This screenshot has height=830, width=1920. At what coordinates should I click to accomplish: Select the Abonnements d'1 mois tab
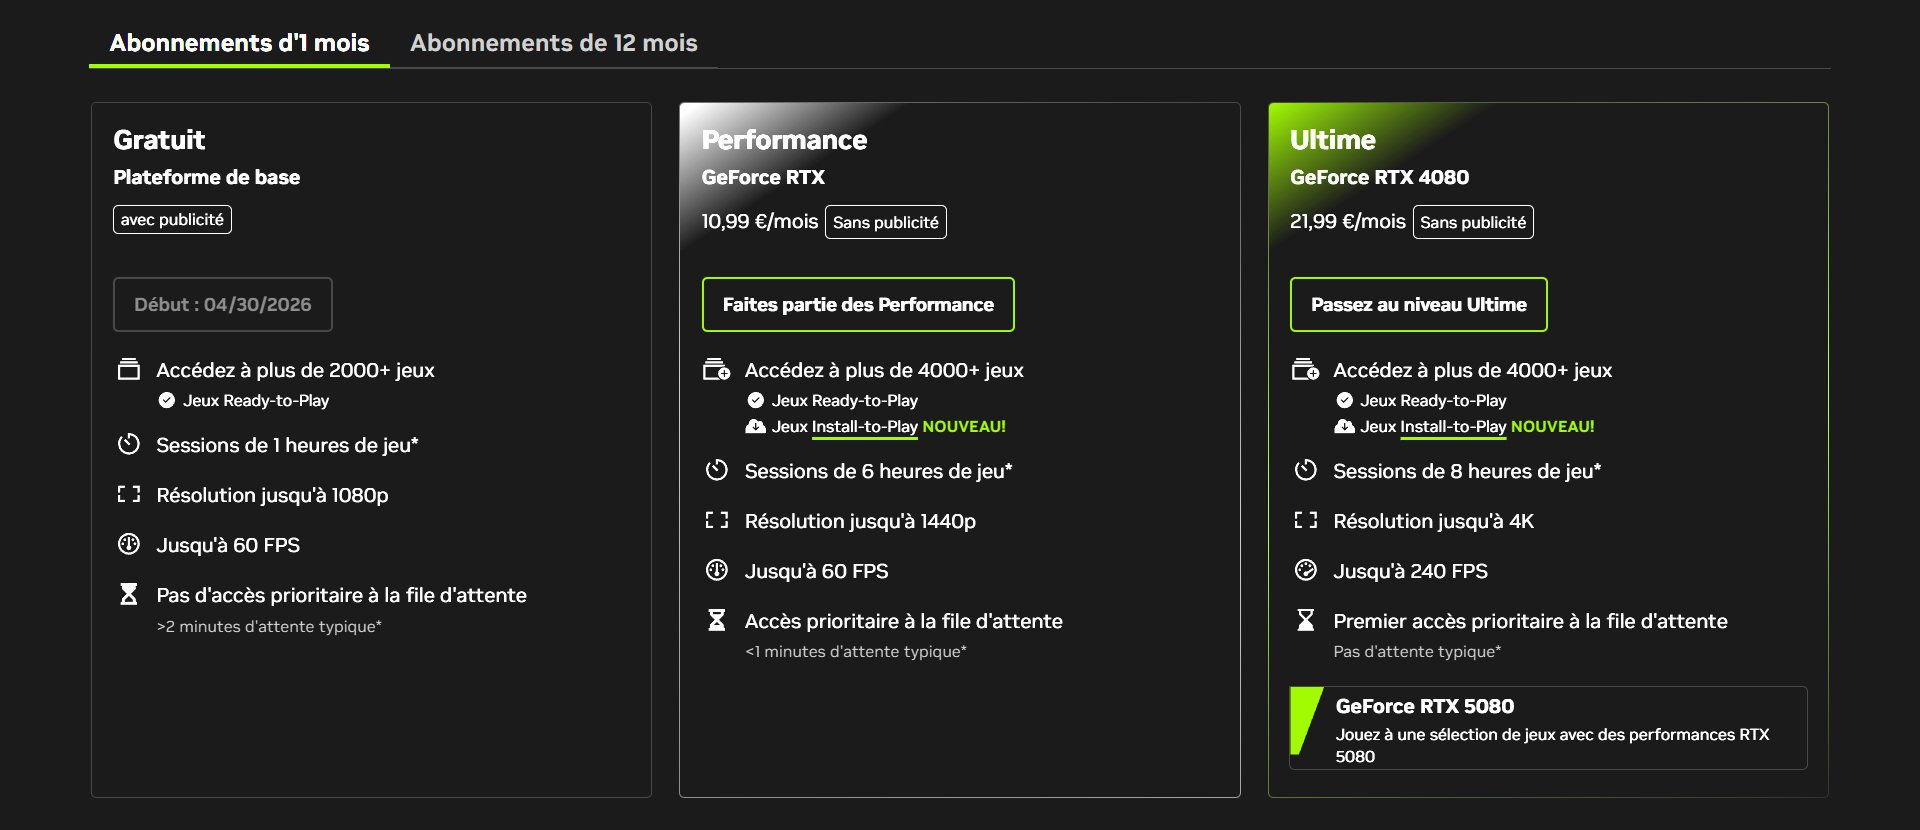(x=239, y=43)
